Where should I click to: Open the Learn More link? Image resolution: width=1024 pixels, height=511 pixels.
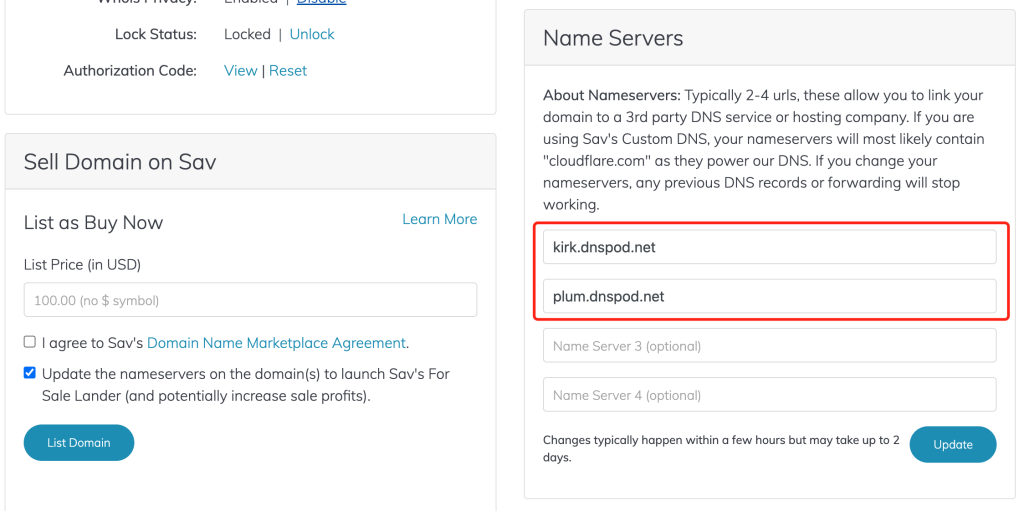pyautogui.click(x=439, y=219)
